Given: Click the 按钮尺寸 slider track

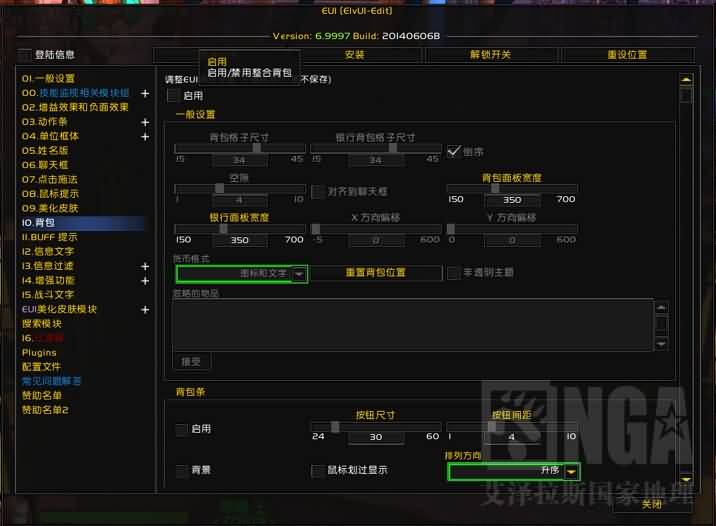Looking at the screenshot, I should 376,427.
